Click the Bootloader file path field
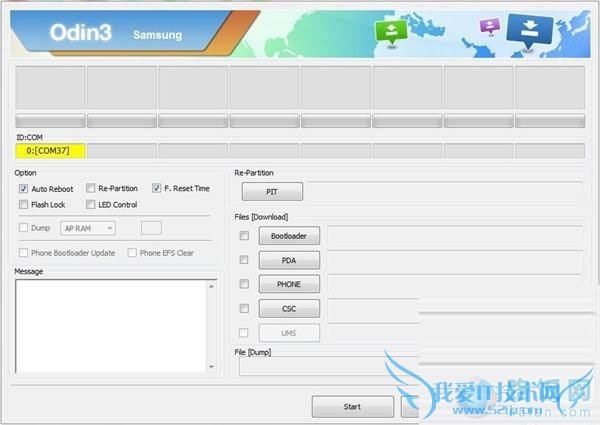 (x=455, y=236)
